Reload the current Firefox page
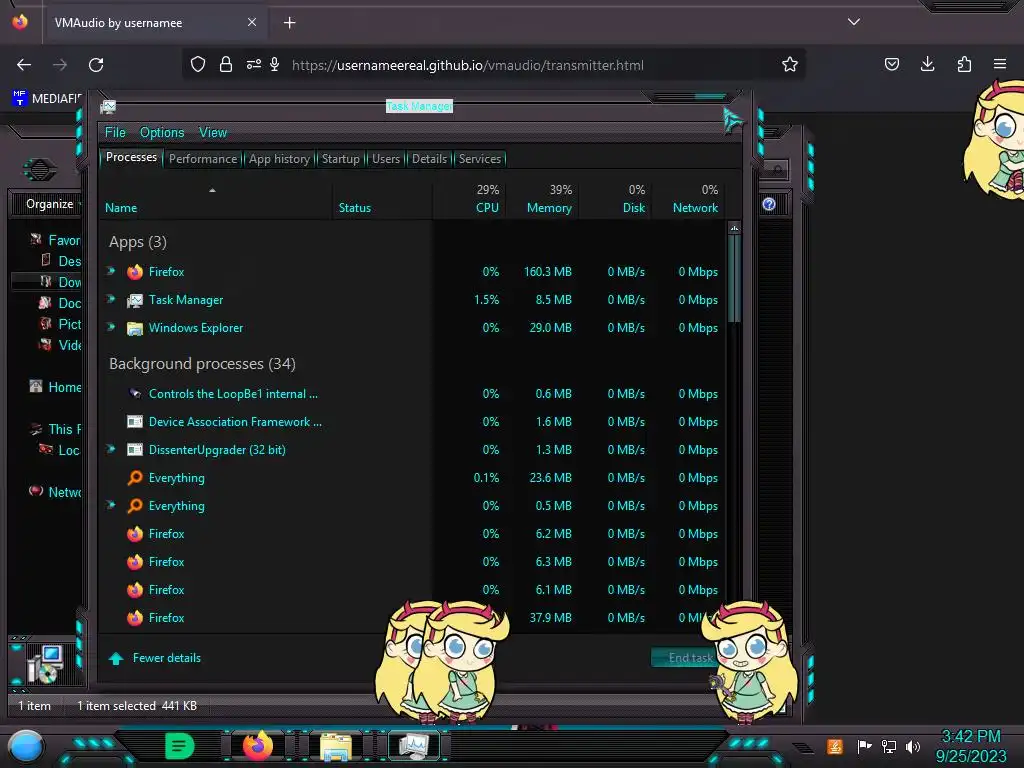1024x768 pixels. point(96,65)
